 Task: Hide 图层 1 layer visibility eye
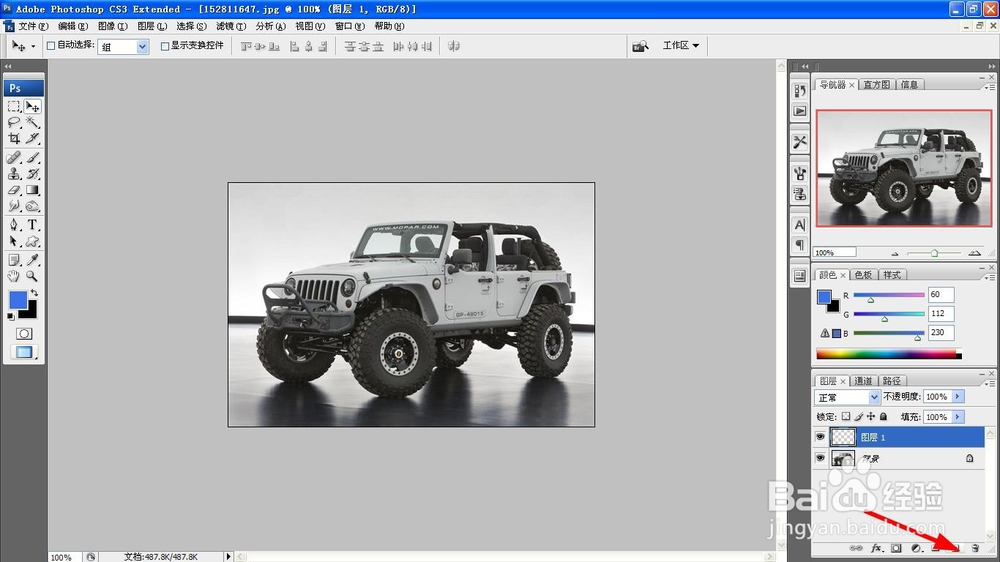pyautogui.click(x=820, y=437)
